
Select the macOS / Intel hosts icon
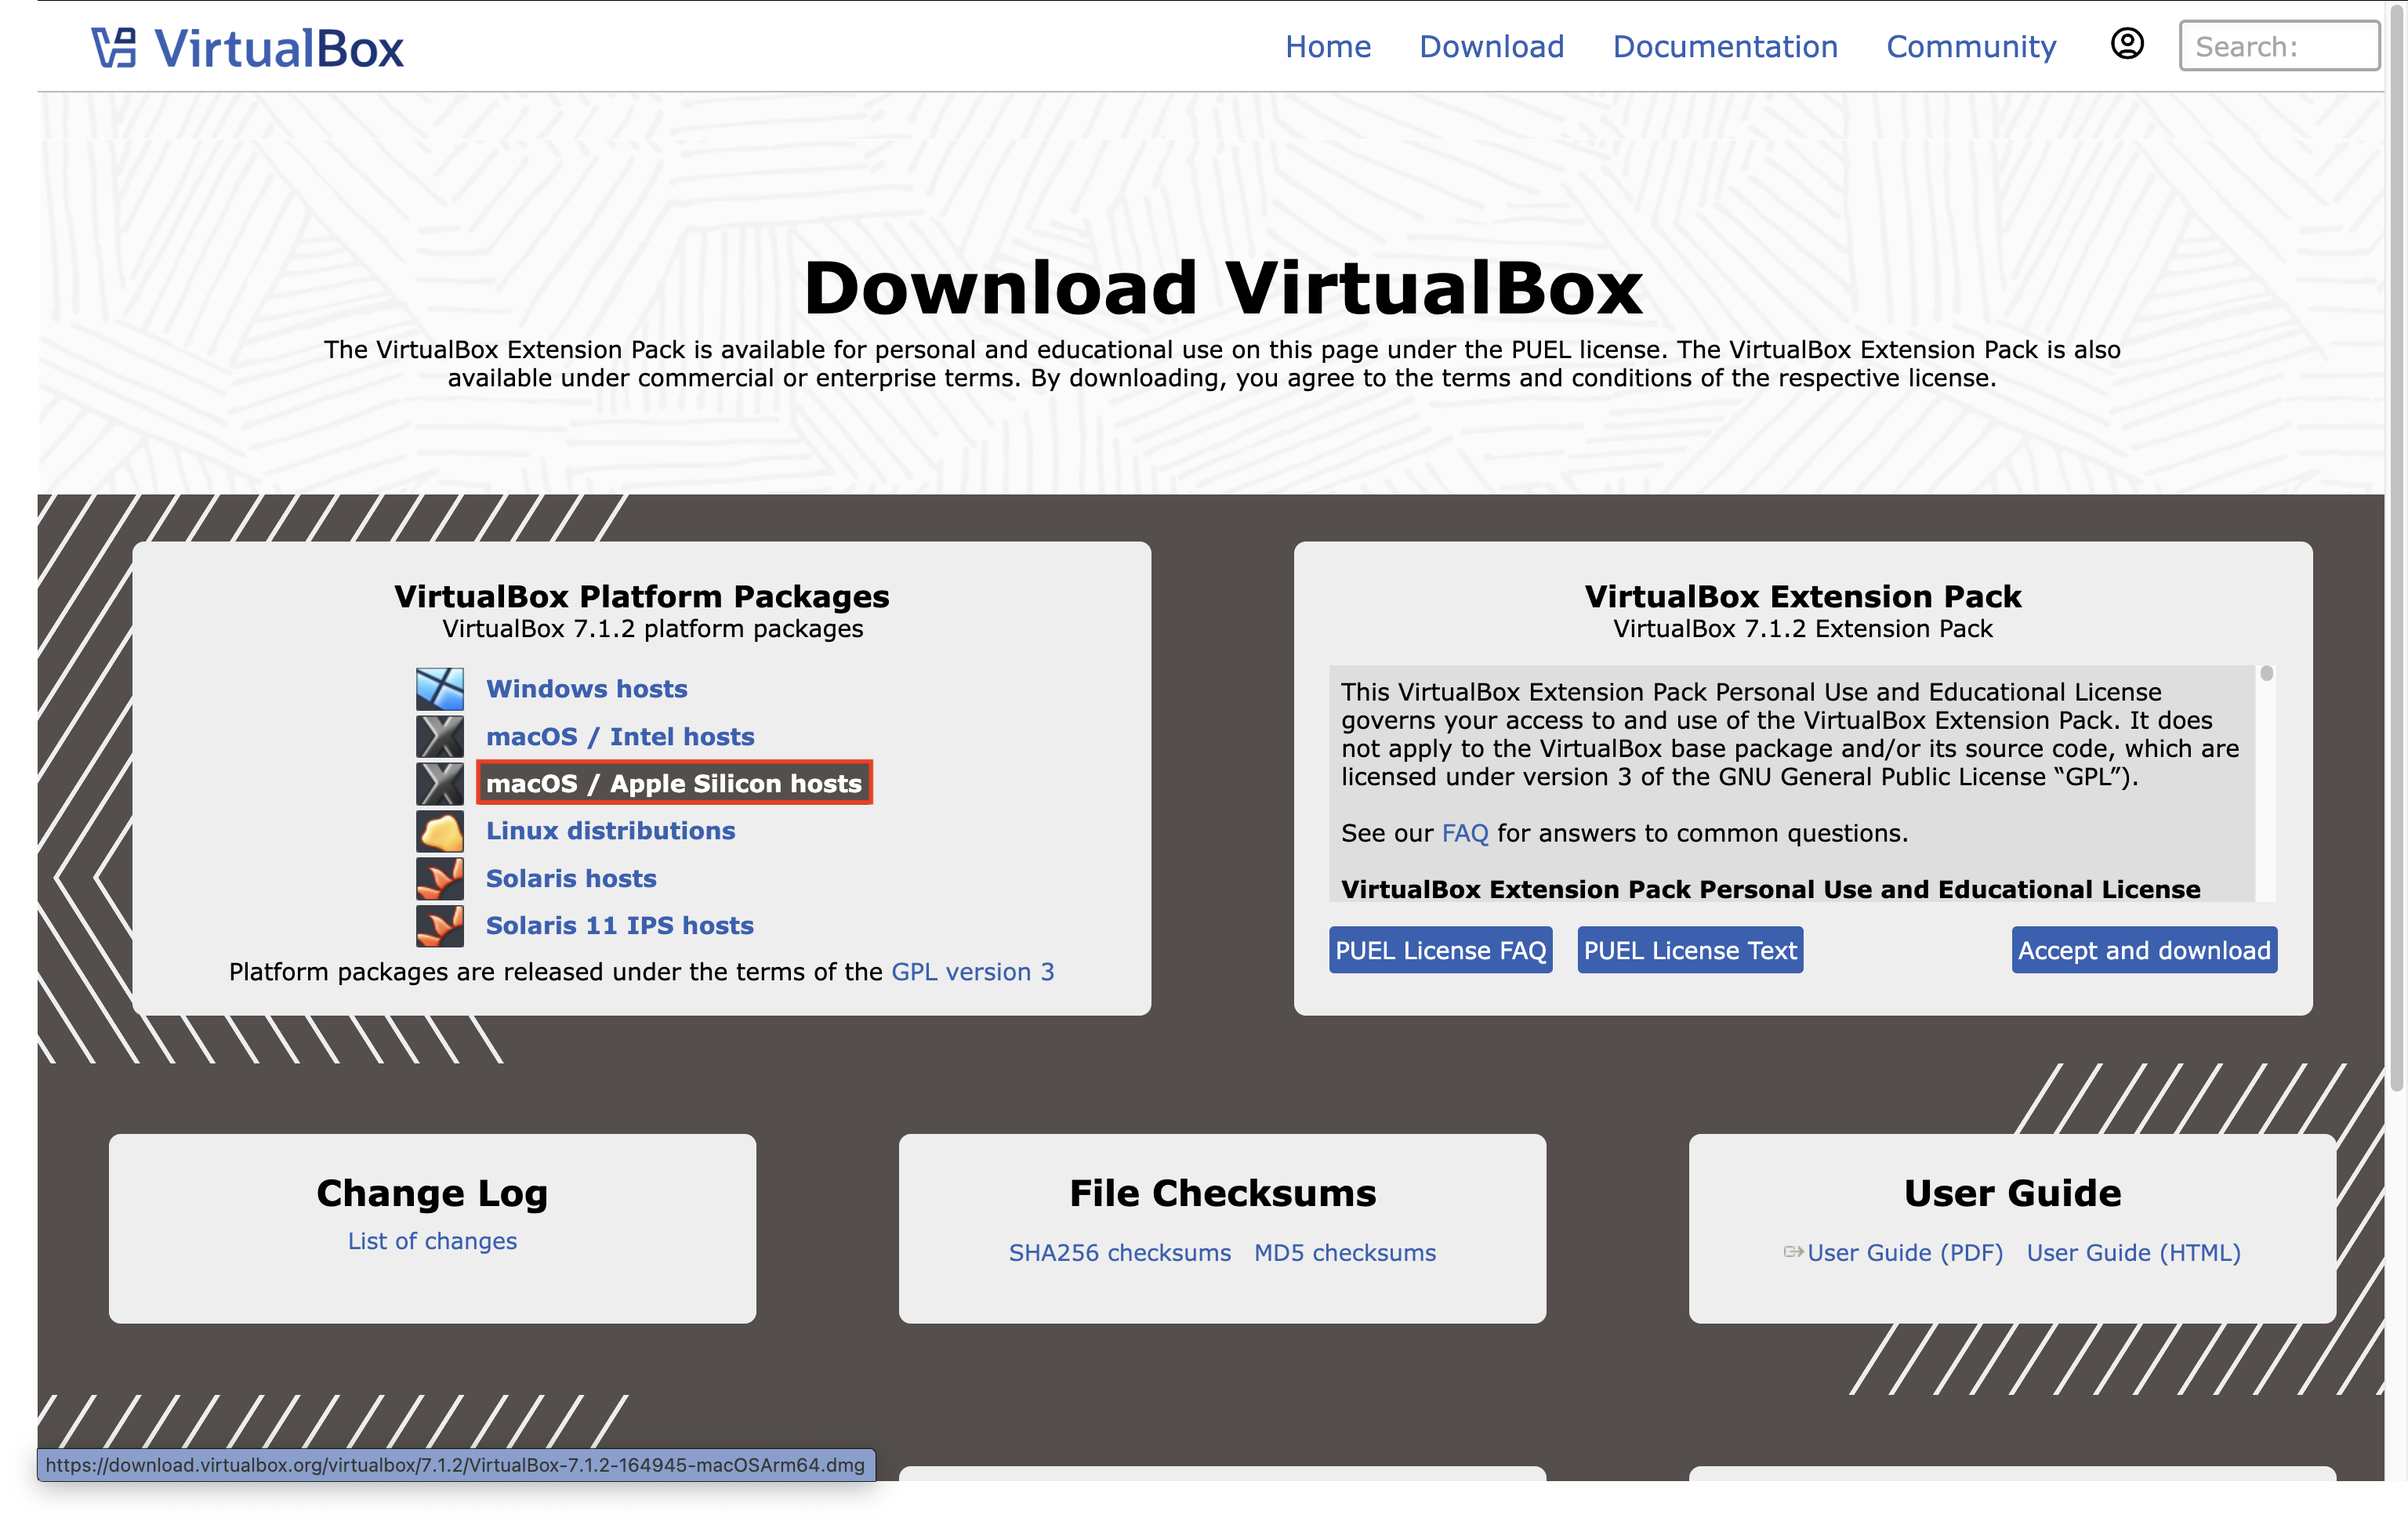(x=440, y=736)
